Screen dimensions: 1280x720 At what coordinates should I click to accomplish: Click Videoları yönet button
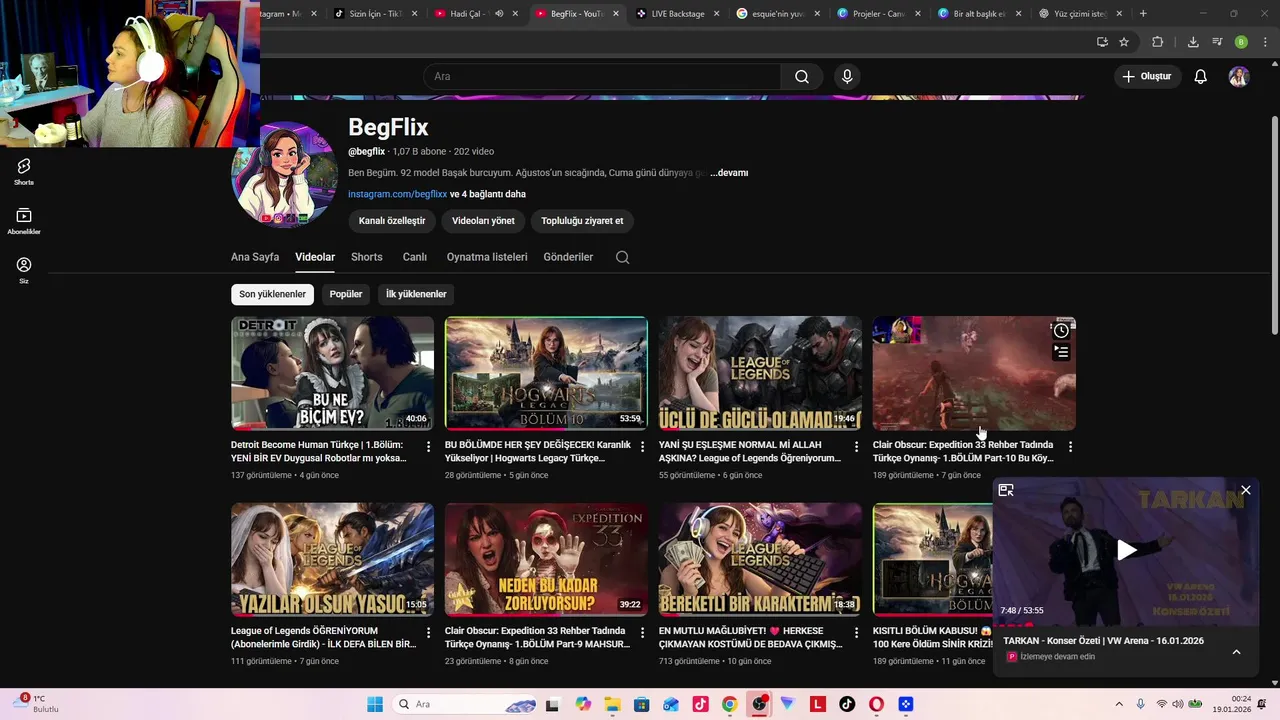pyautogui.click(x=483, y=221)
